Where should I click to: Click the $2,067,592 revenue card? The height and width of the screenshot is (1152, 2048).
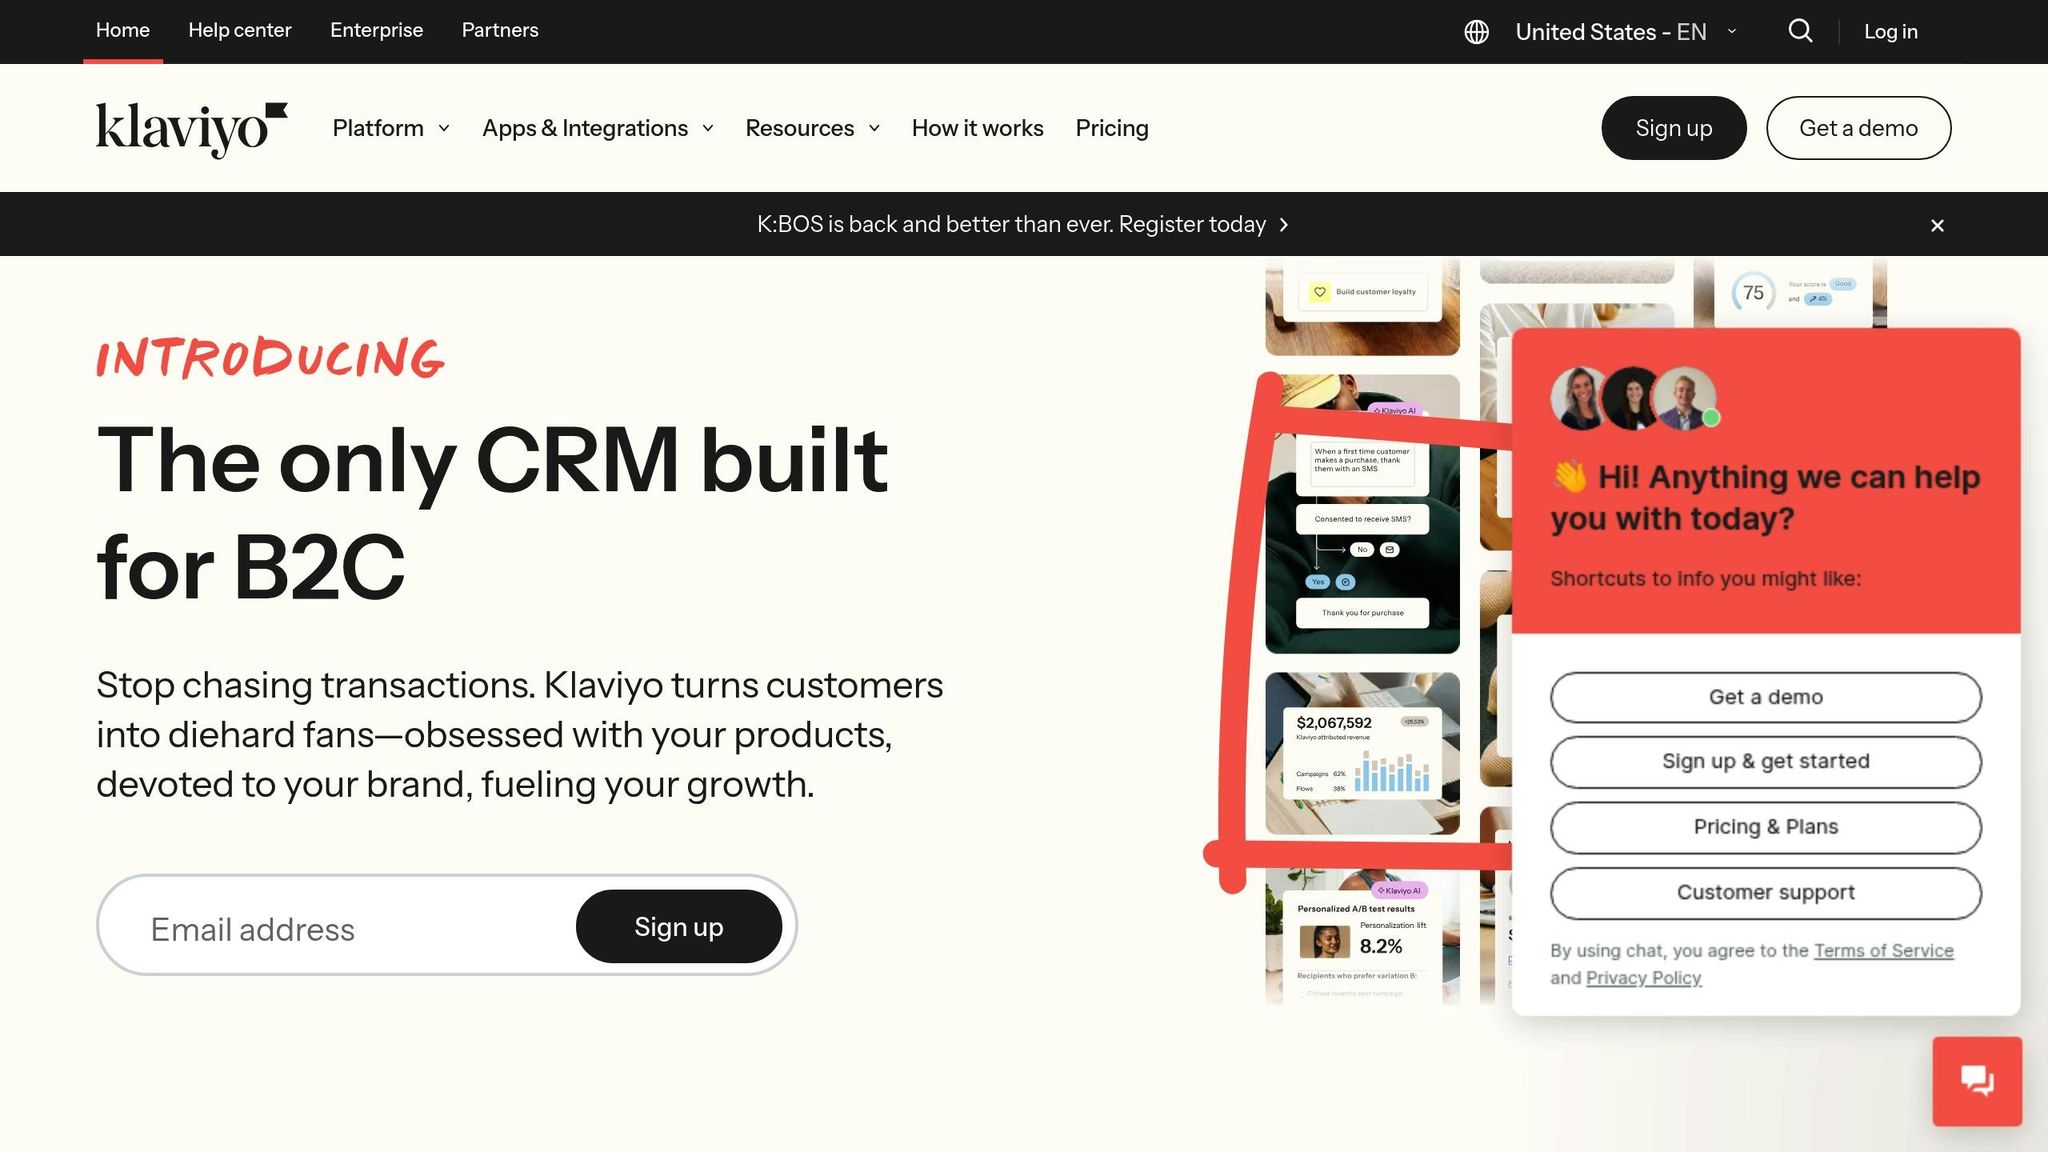pos(1362,753)
